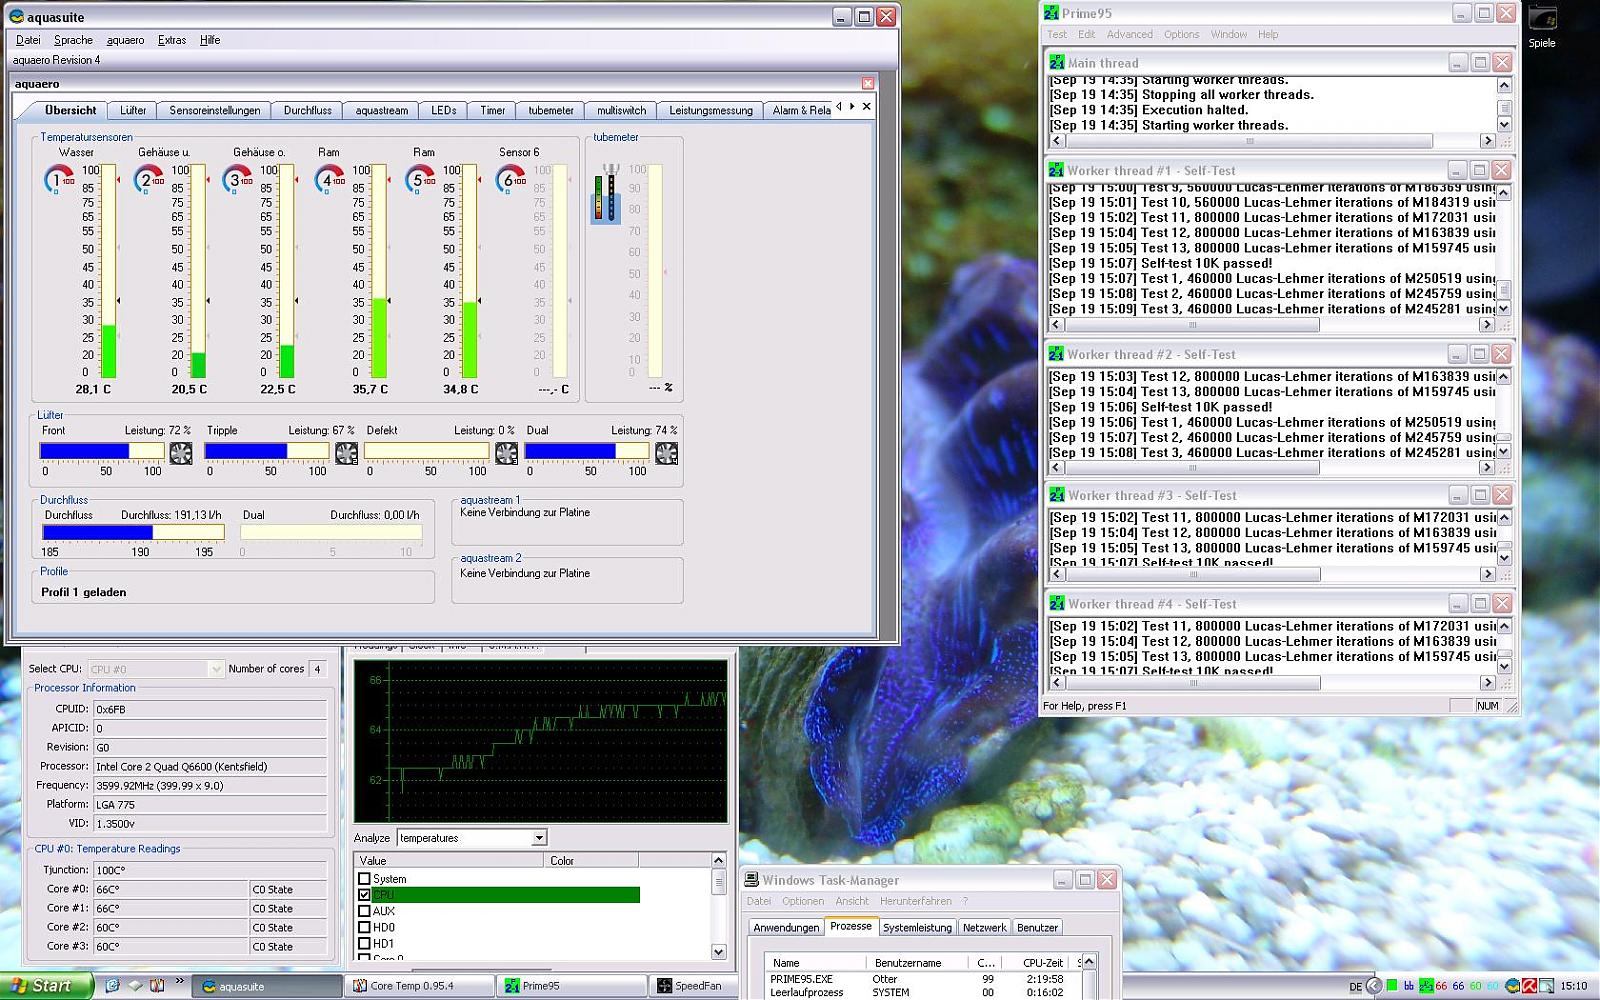Click Worker thread #4 window icon
Image resolution: width=1600 pixels, height=1000 pixels.
pos(1057,604)
